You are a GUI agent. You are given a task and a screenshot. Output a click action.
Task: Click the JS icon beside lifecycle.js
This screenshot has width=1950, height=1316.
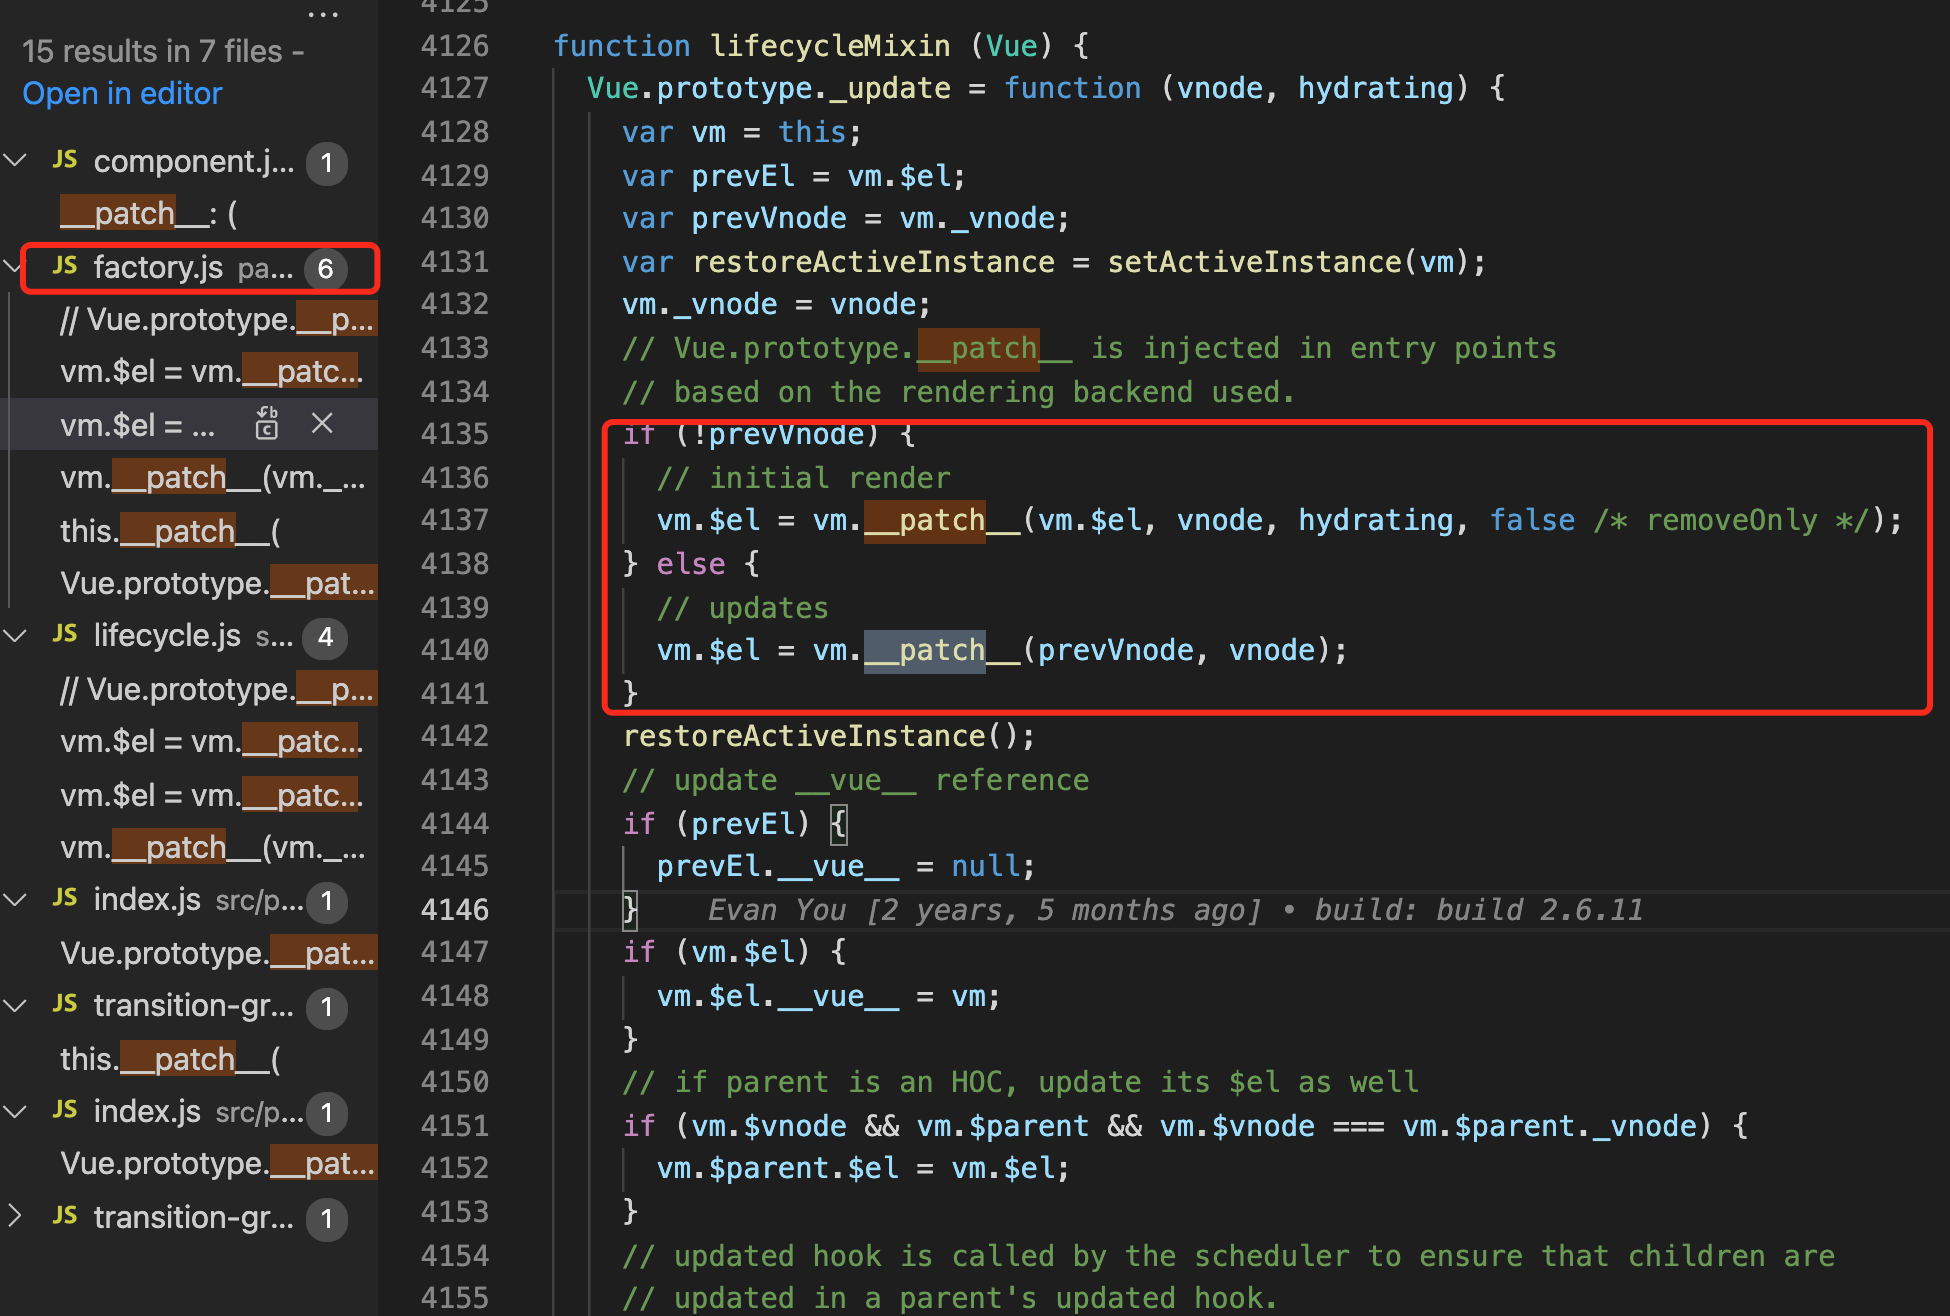tap(65, 635)
